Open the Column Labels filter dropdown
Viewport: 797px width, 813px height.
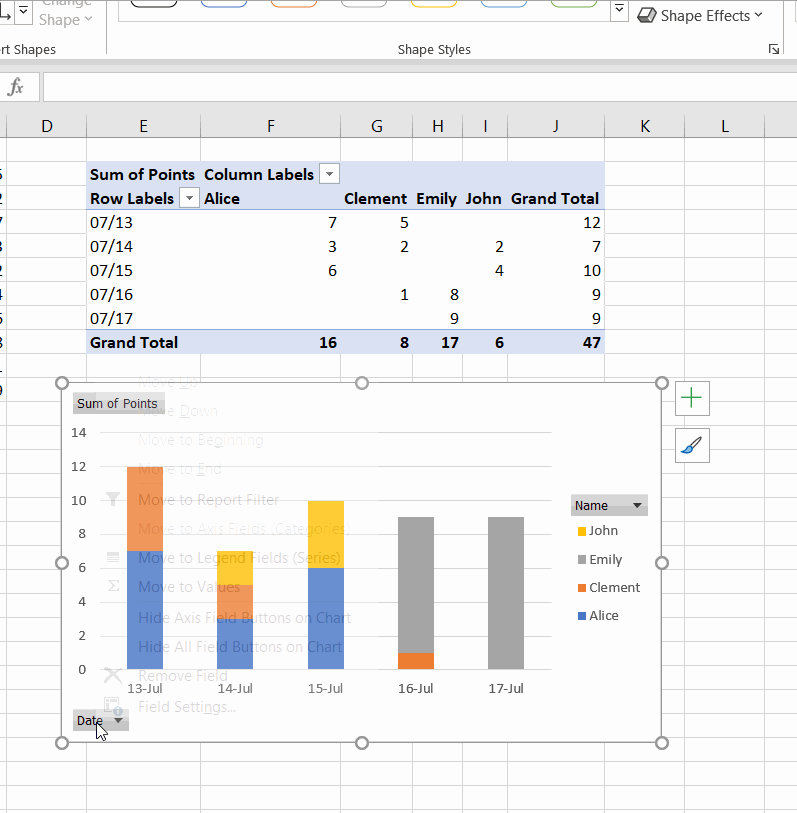tap(329, 174)
